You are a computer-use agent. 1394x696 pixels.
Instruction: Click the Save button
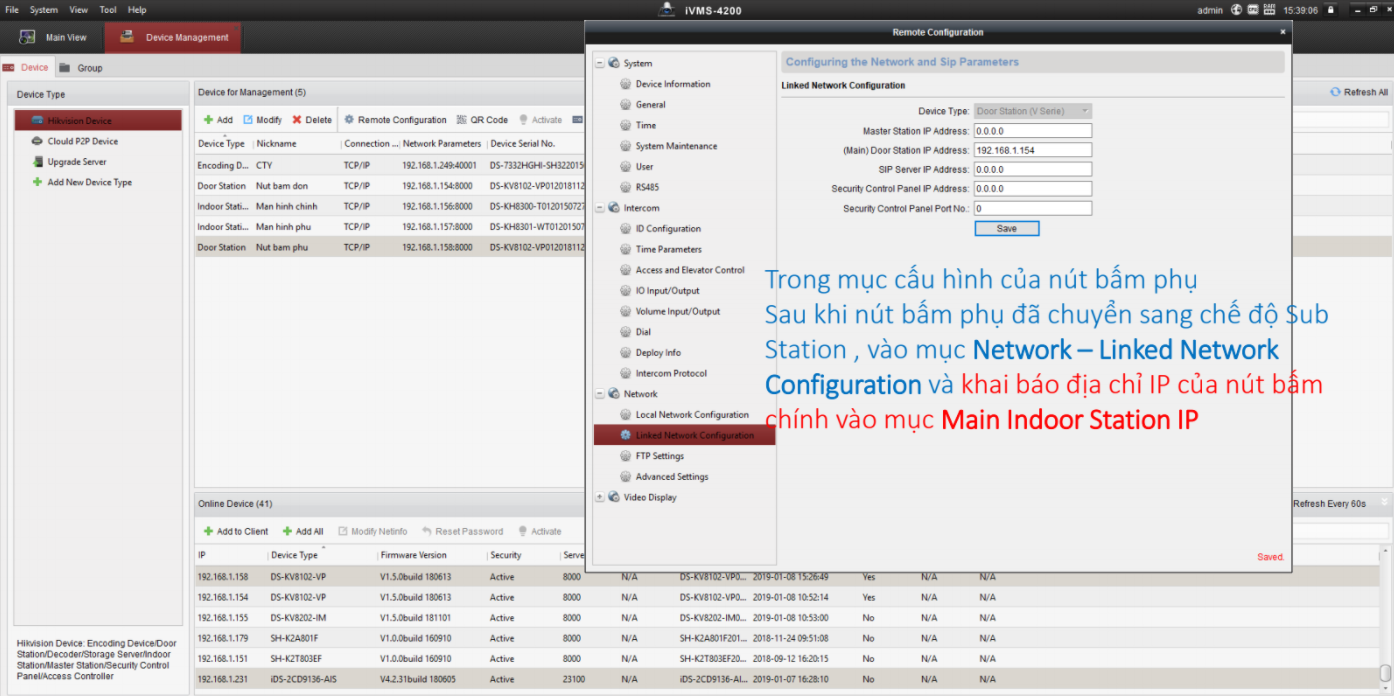point(1006,229)
